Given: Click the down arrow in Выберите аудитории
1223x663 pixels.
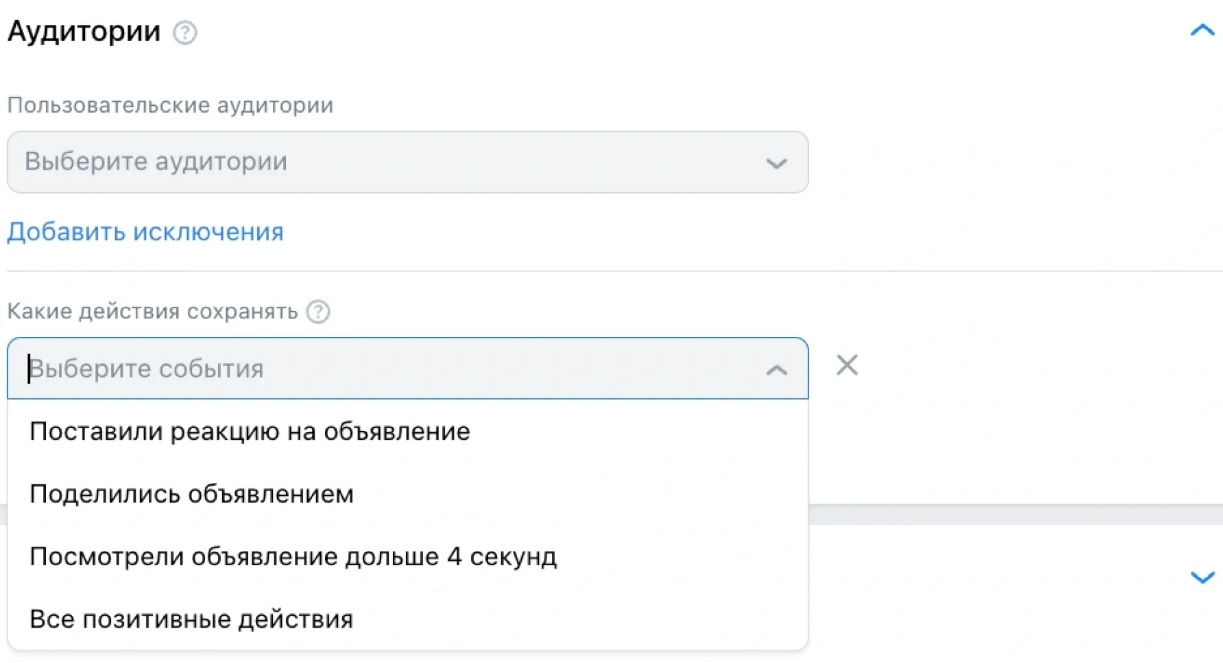Looking at the screenshot, I should [776, 163].
